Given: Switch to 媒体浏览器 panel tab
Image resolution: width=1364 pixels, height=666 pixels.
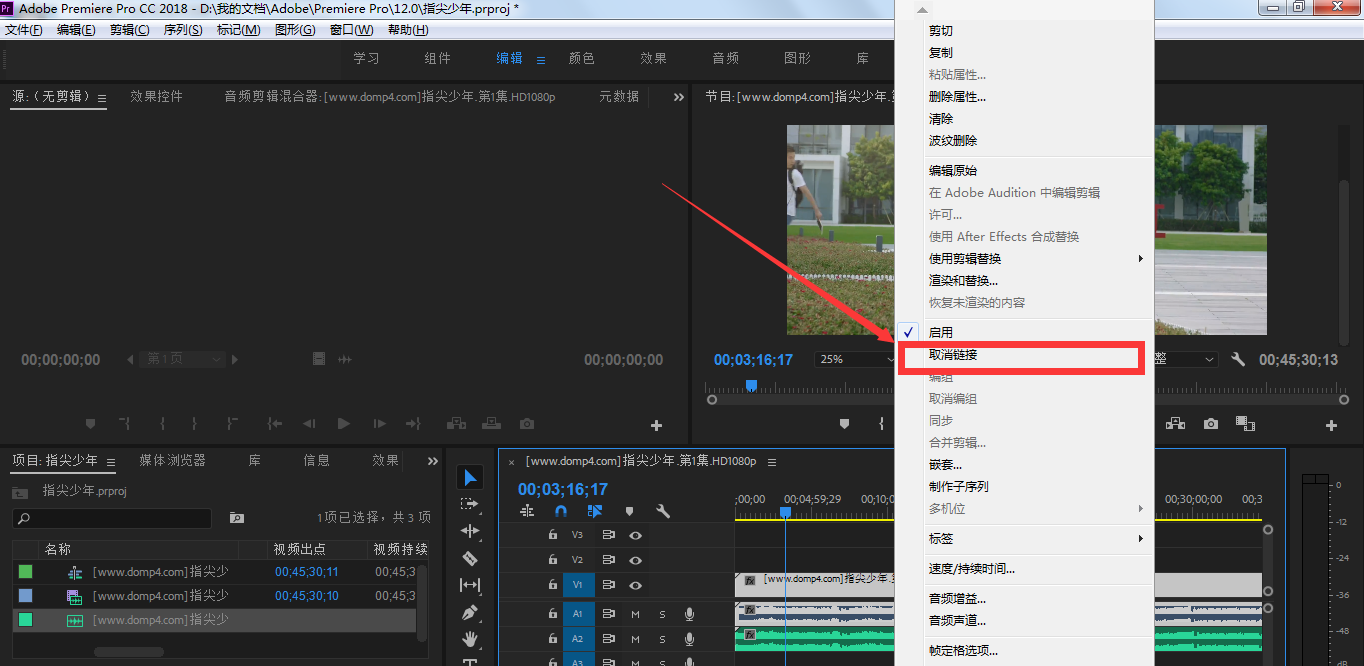Looking at the screenshot, I should 172,461.
